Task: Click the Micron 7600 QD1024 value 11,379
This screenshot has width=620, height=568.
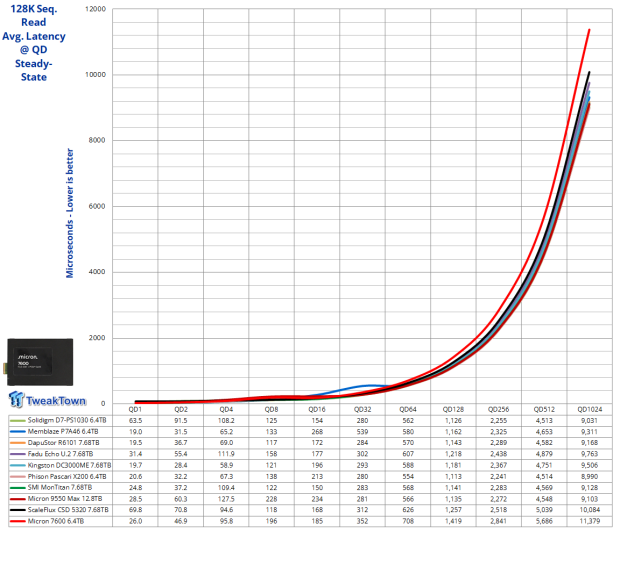Action: point(590,521)
